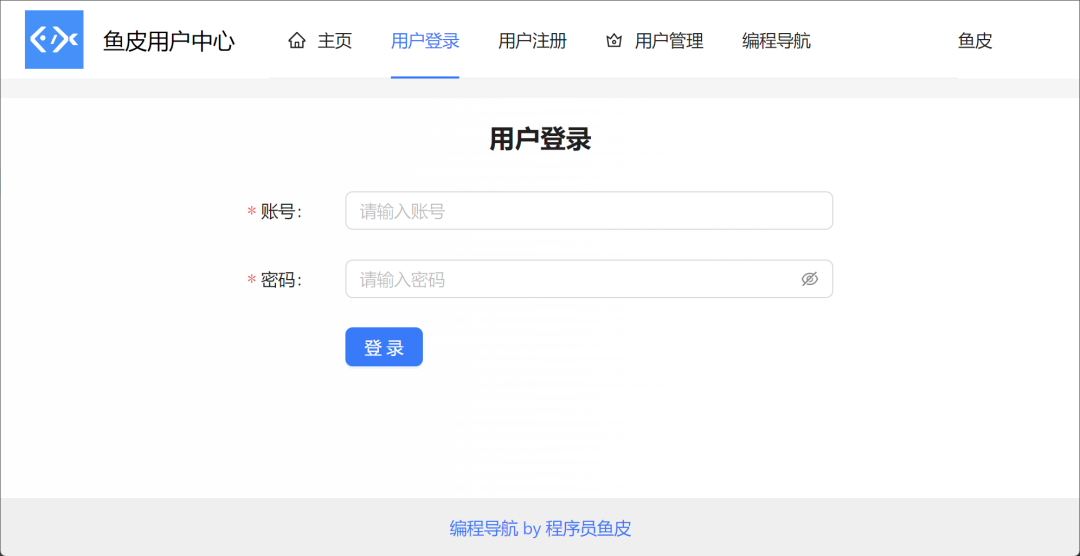
Task: Click the 鱼皮用户中心 title text
Action: (169, 41)
